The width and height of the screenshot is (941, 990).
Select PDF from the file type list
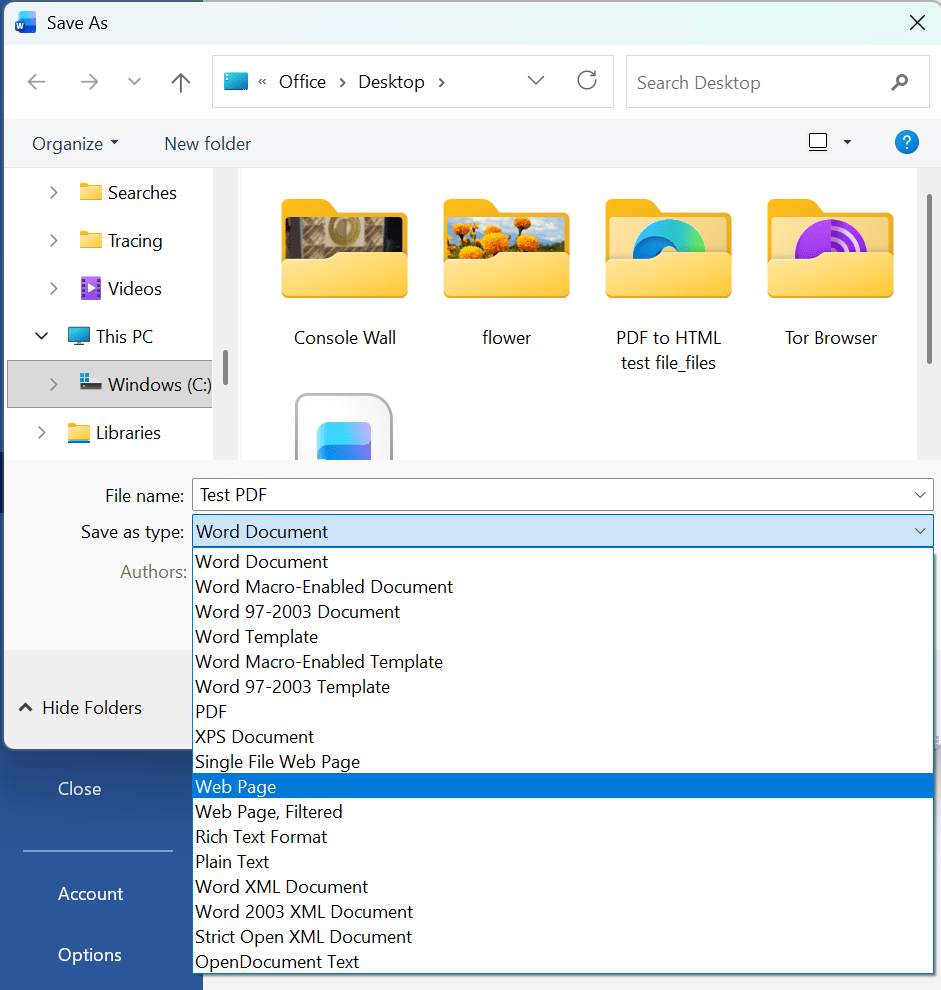click(210, 711)
